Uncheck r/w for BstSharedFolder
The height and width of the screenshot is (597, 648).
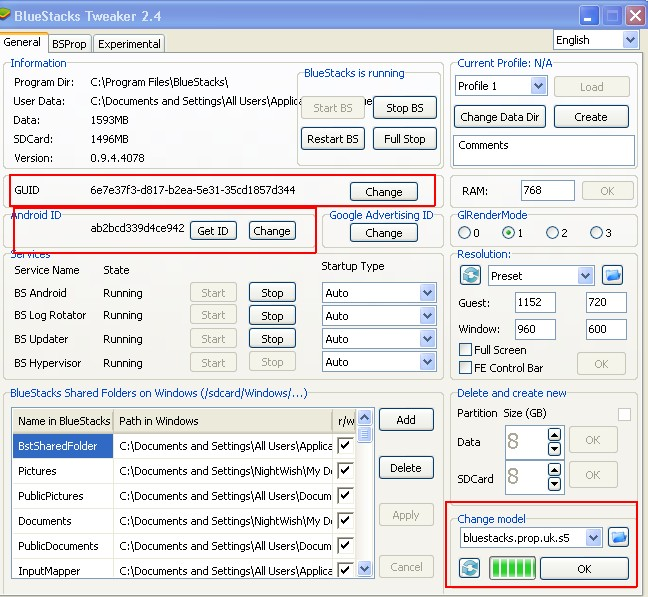coord(345,446)
